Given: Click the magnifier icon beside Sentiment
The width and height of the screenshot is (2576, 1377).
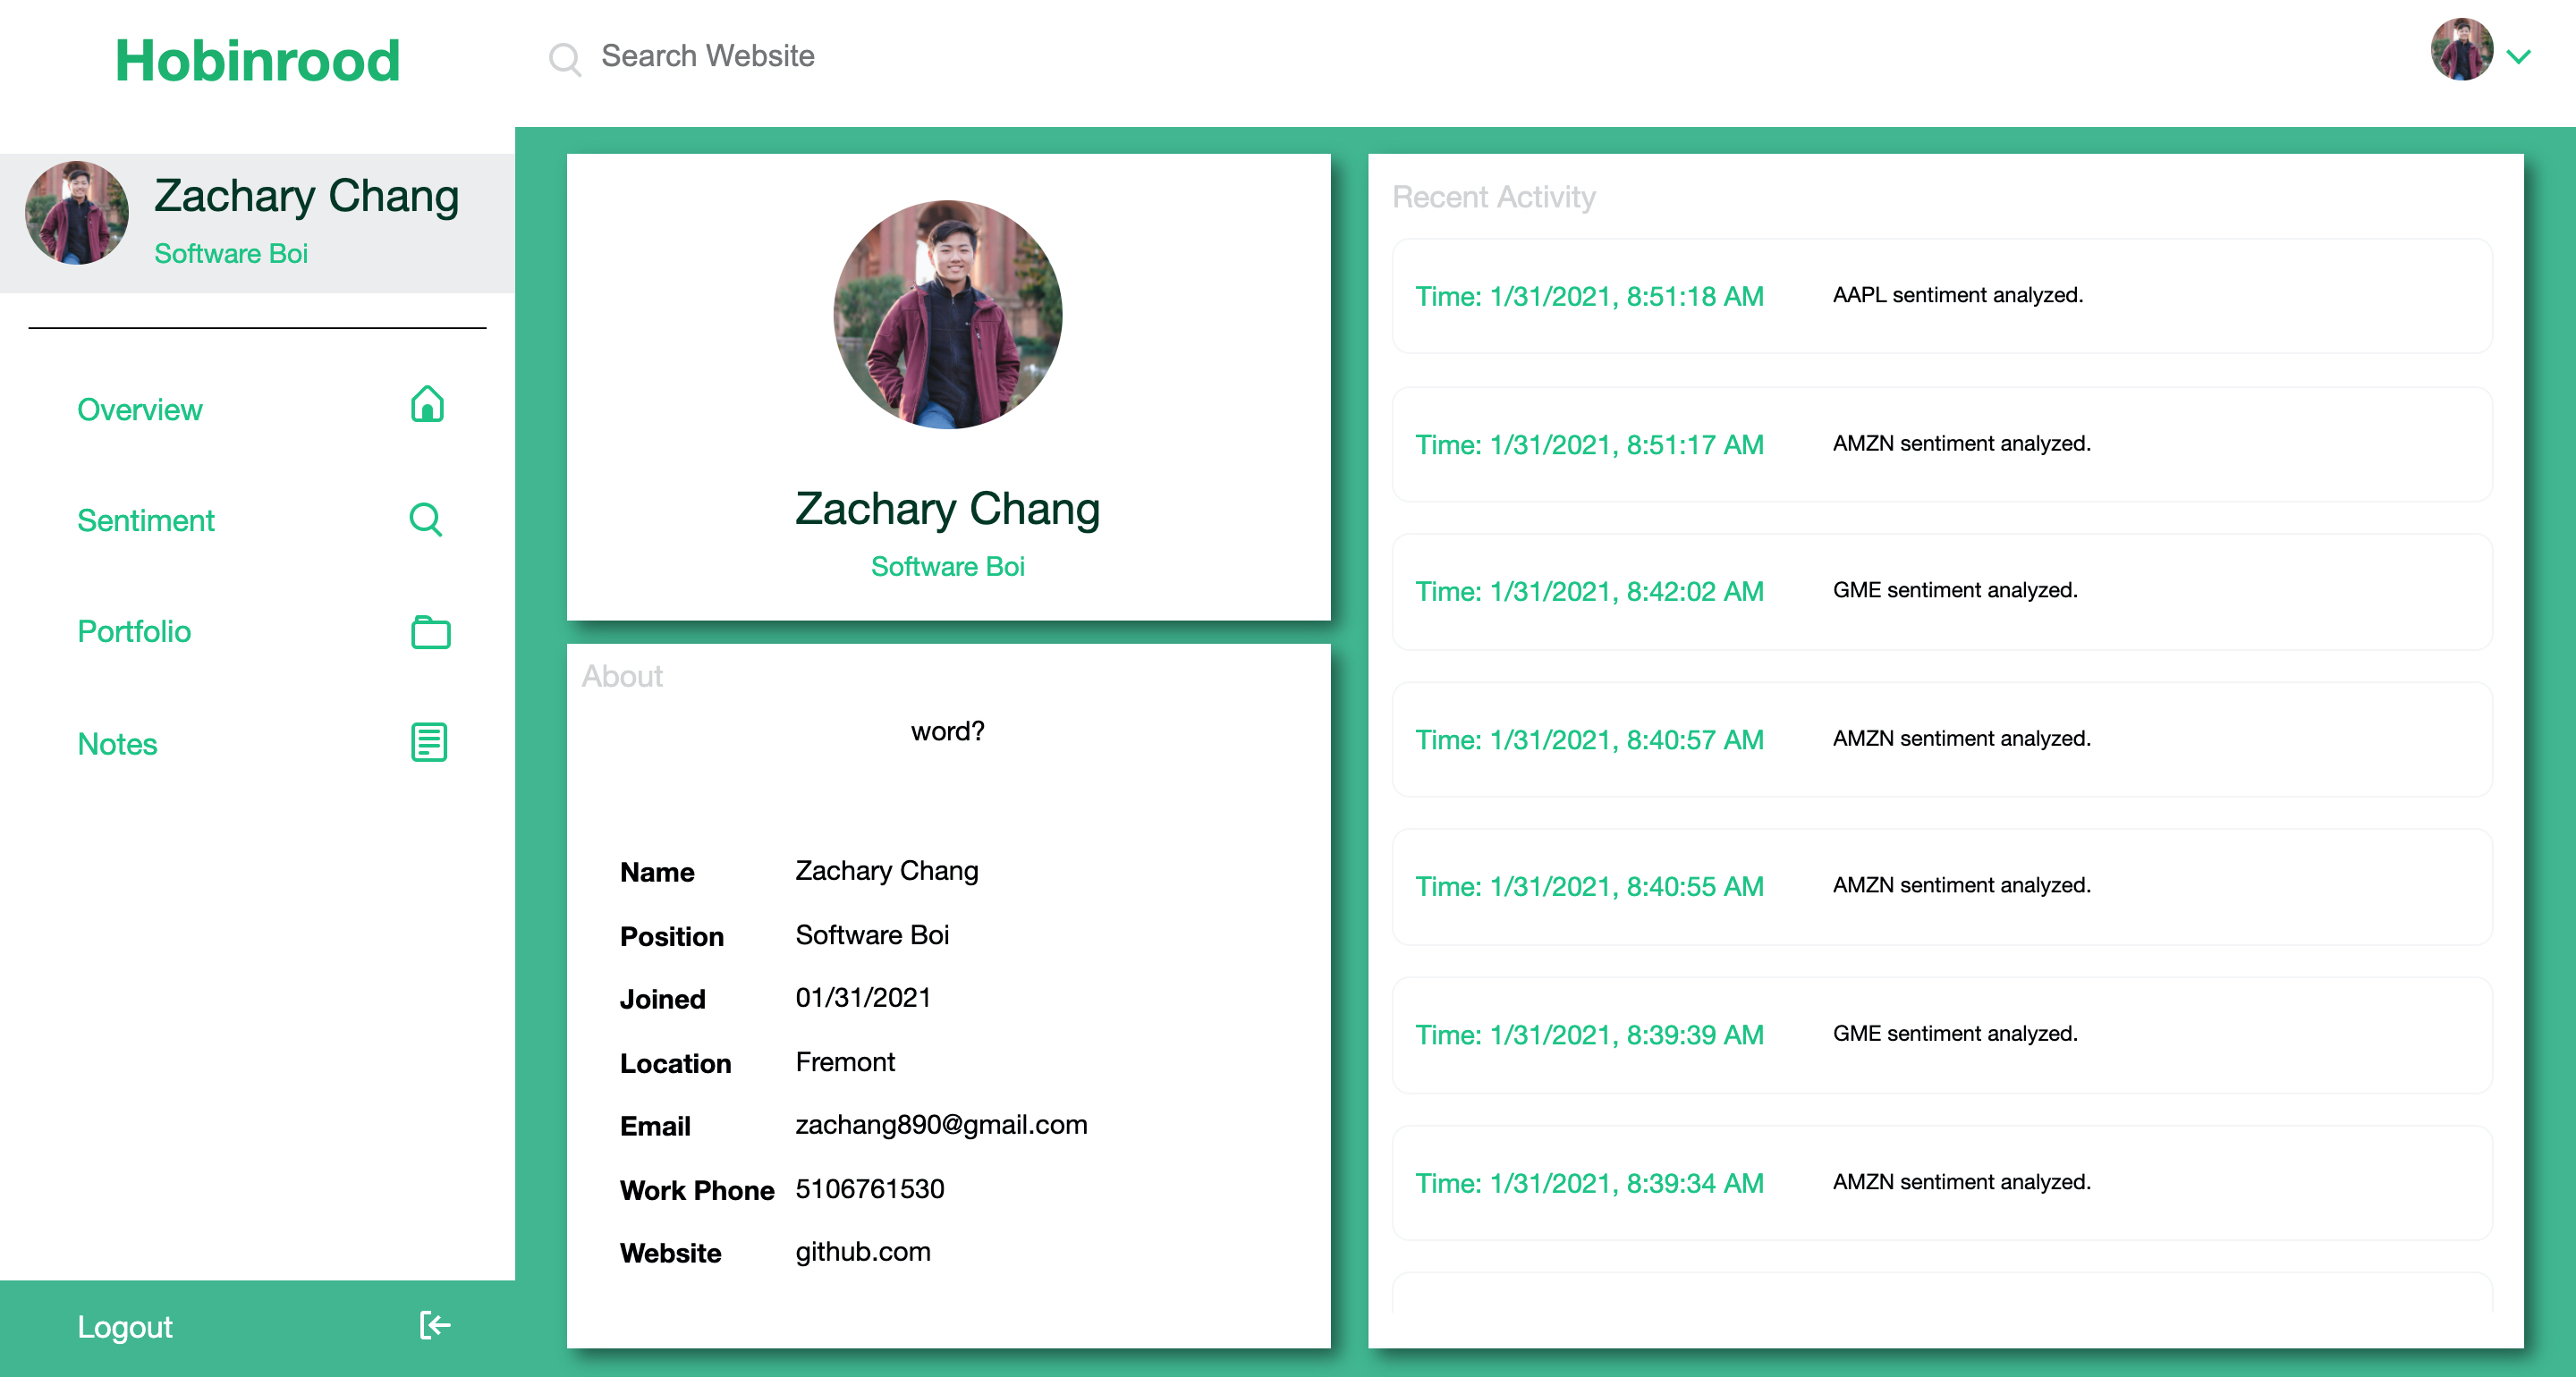Looking at the screenshot, I should point(426,519).
